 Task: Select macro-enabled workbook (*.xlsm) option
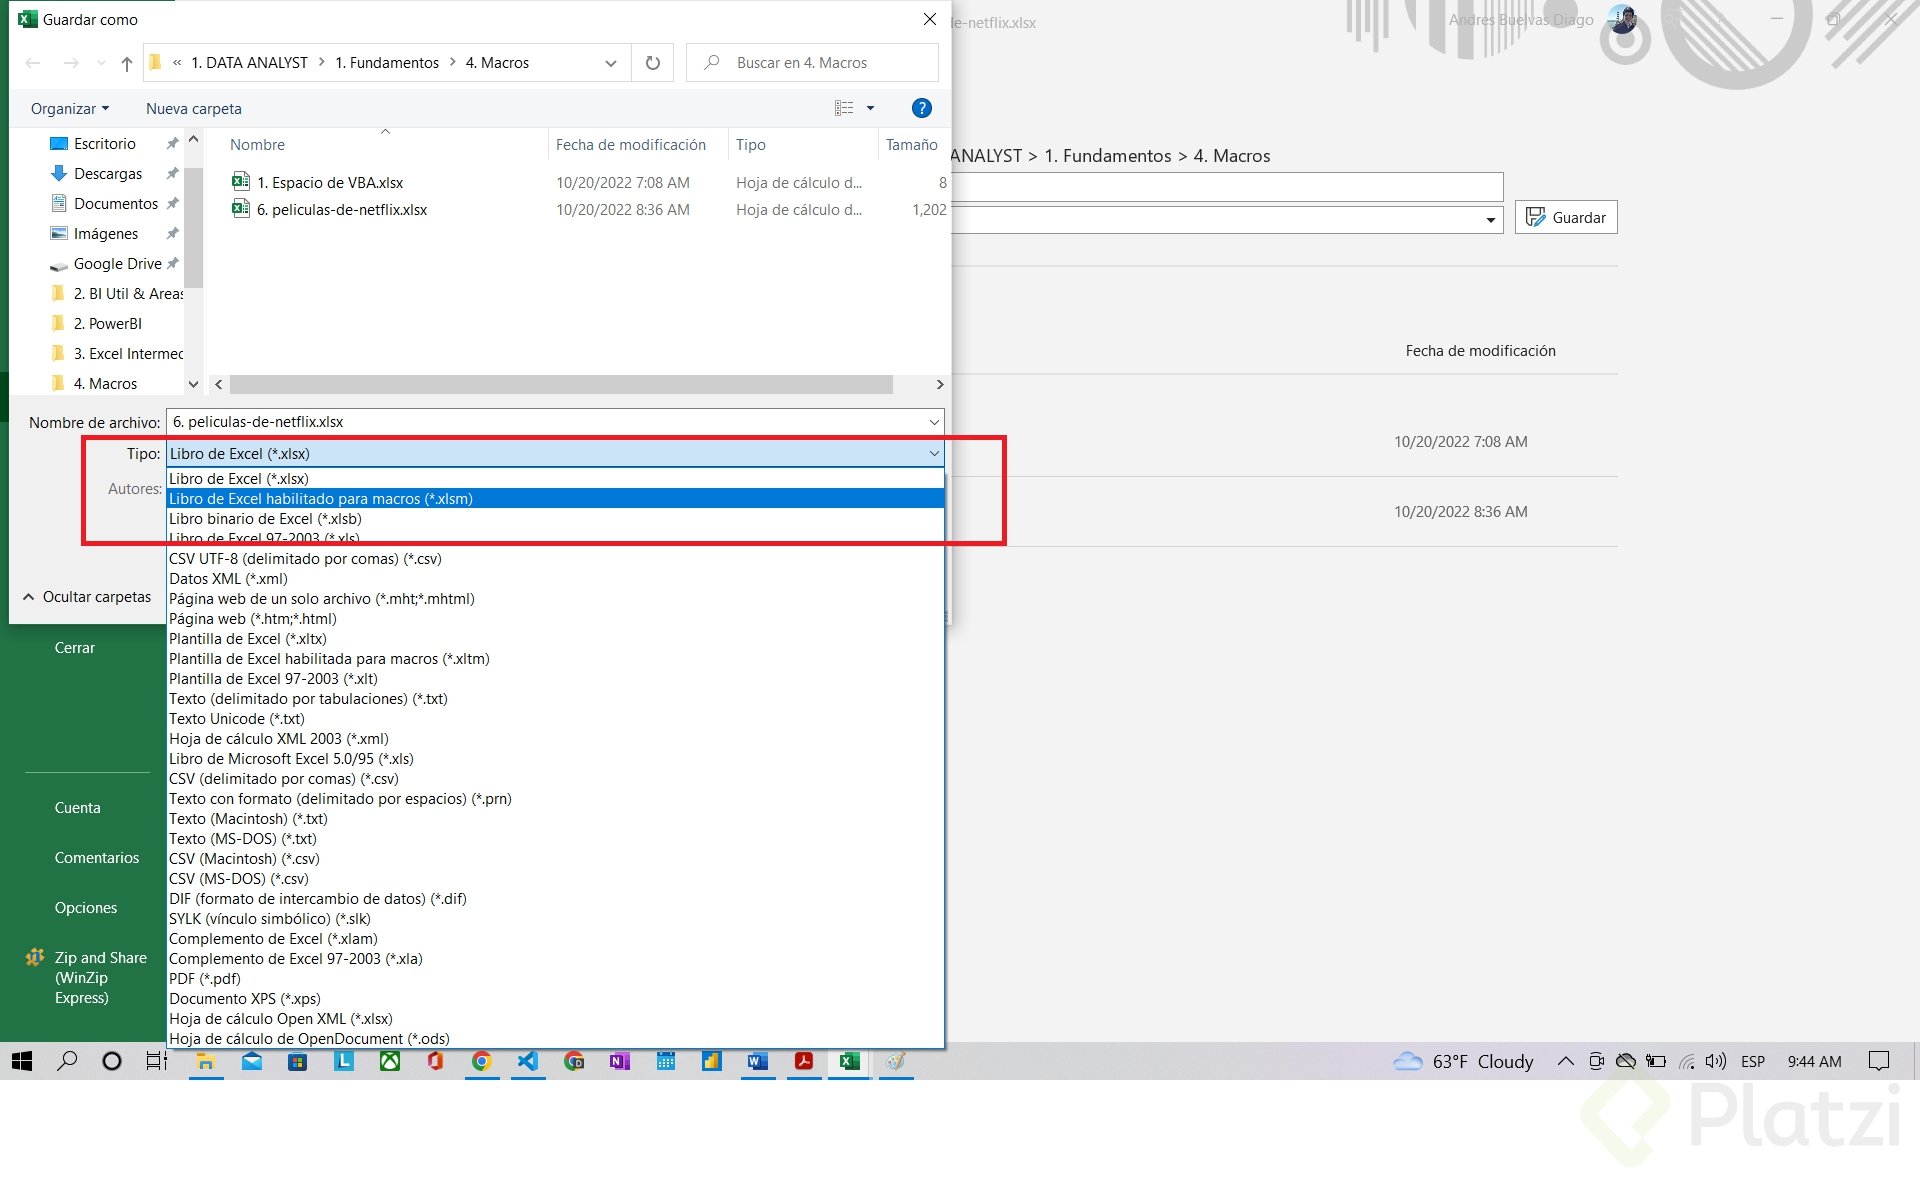pos(320,499)
